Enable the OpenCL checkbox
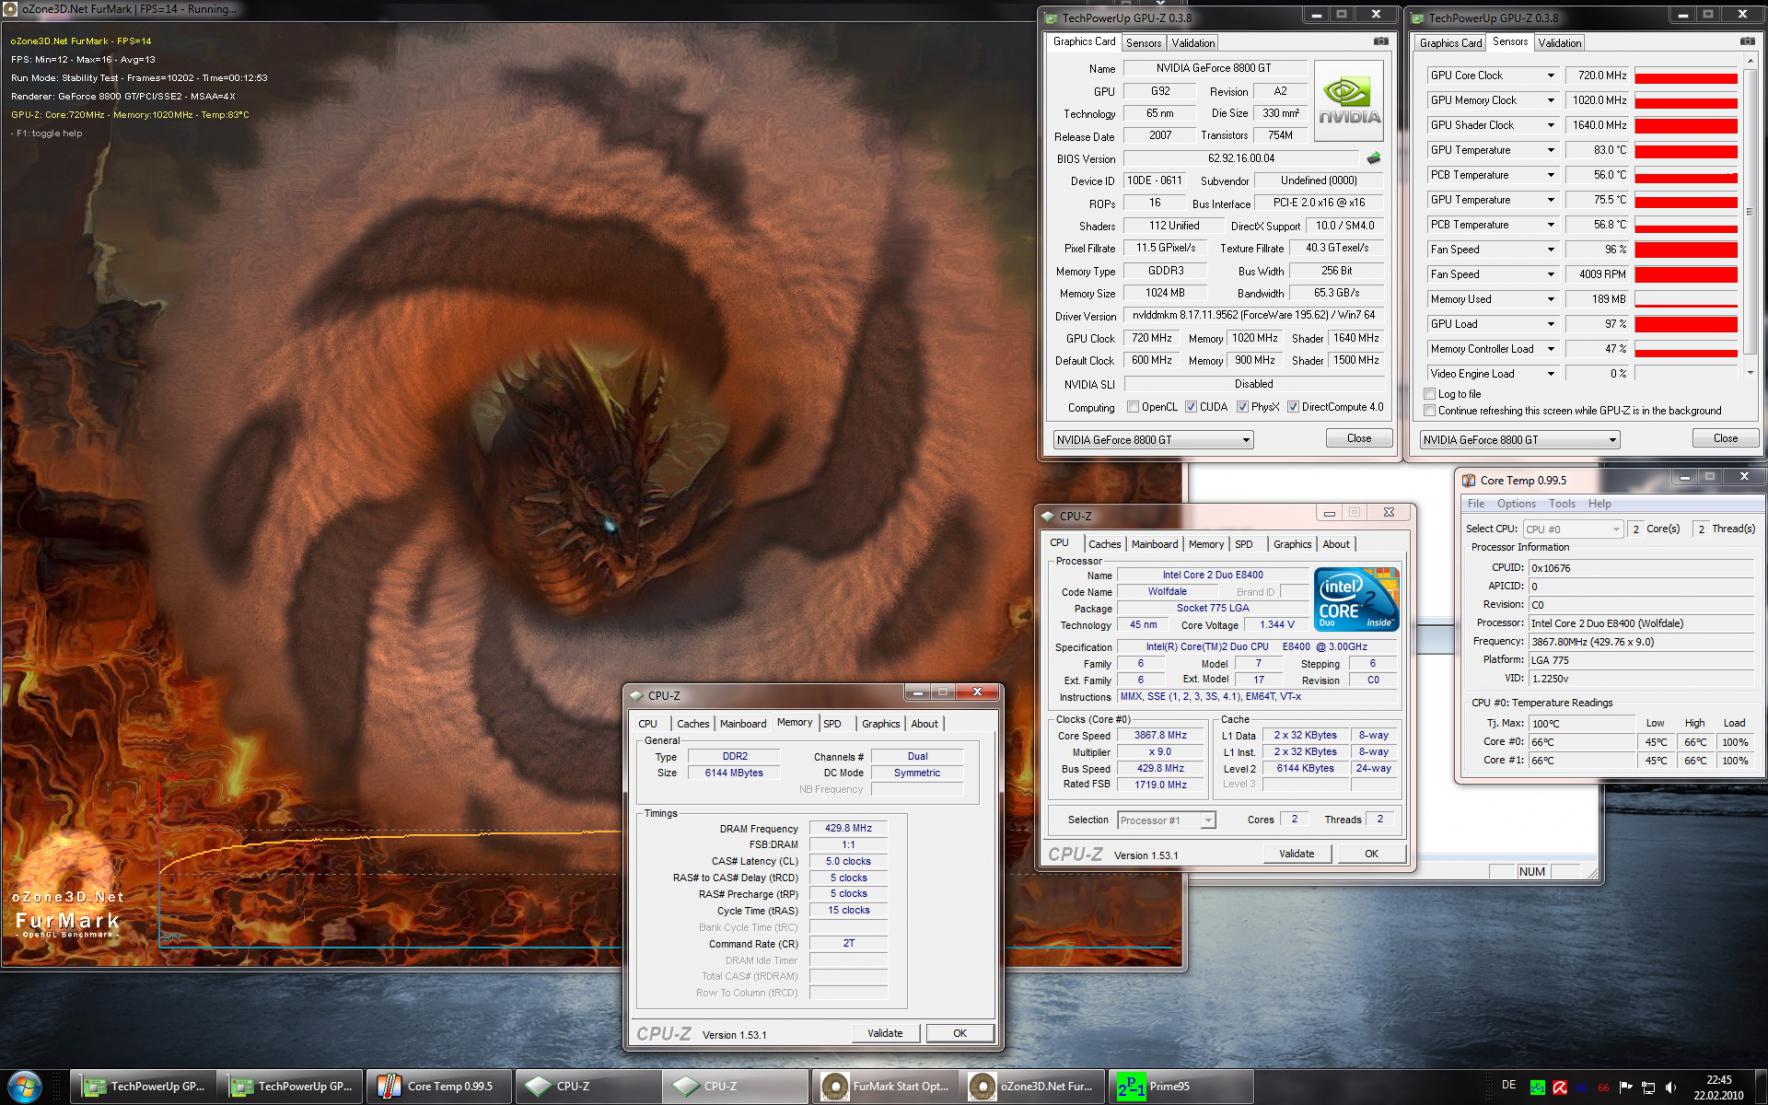 click(1133, 407)
